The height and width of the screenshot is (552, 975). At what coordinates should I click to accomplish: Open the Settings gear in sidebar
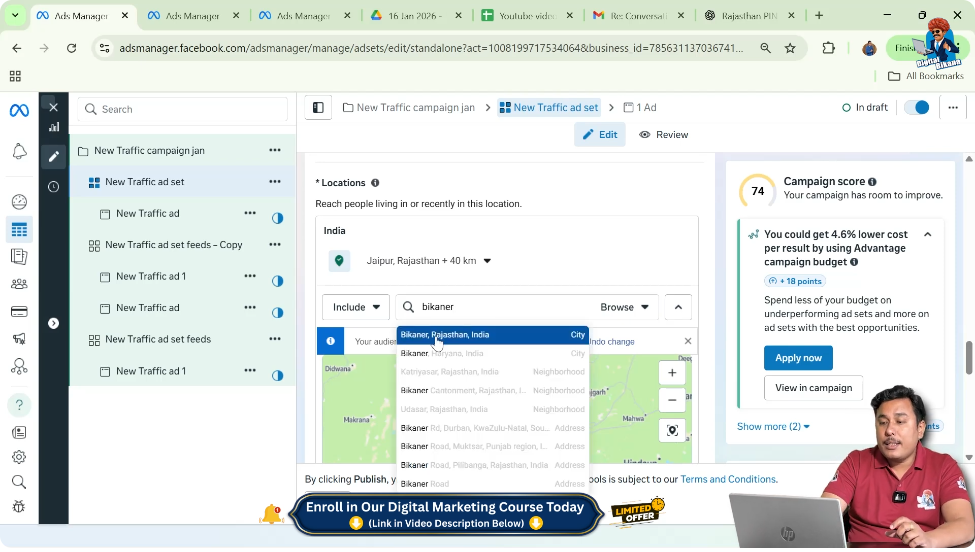tap(19, 457)
